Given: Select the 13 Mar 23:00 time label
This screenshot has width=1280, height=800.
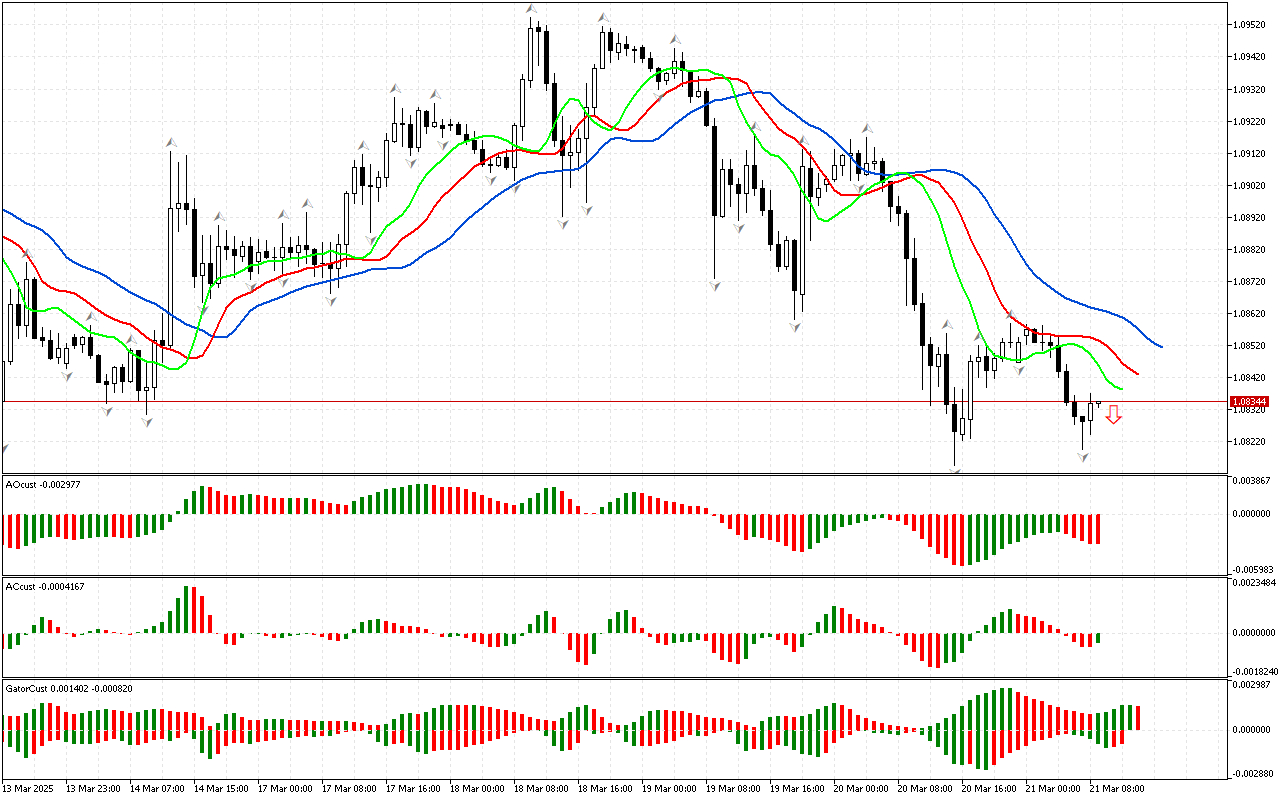Looking at the screenshot, I should click(92, 788).
